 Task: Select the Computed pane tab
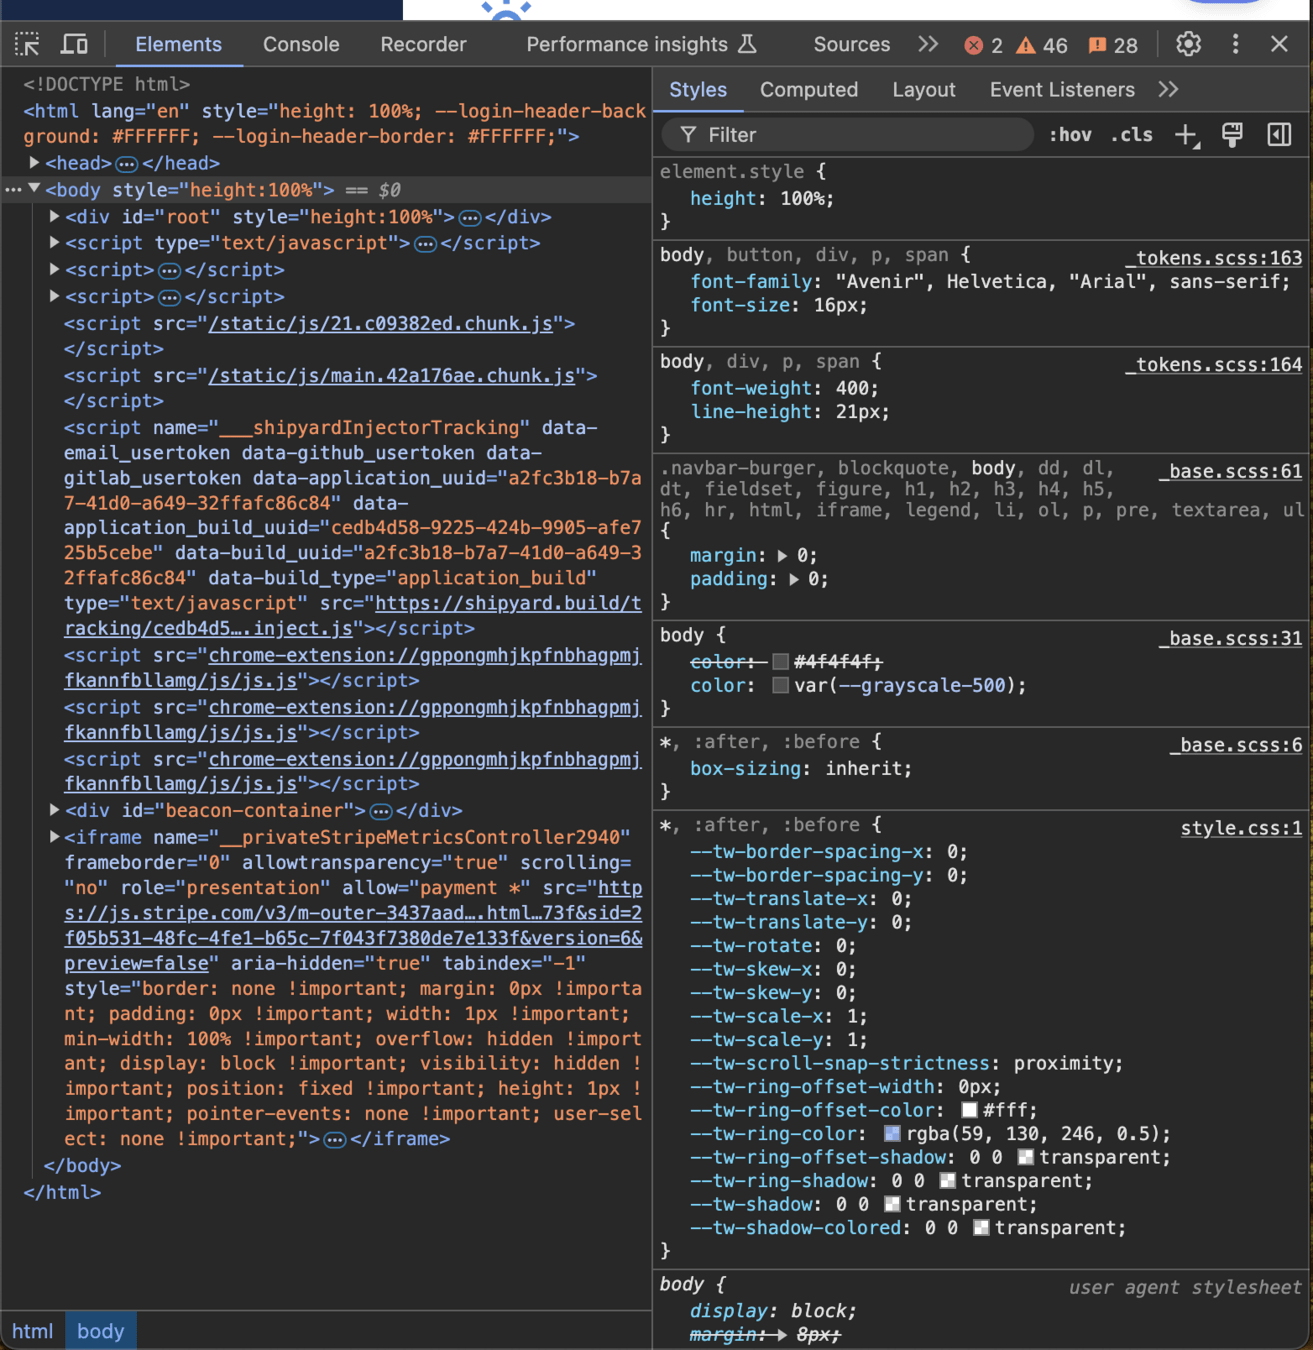pyautogui.click(x=809, y=89)
